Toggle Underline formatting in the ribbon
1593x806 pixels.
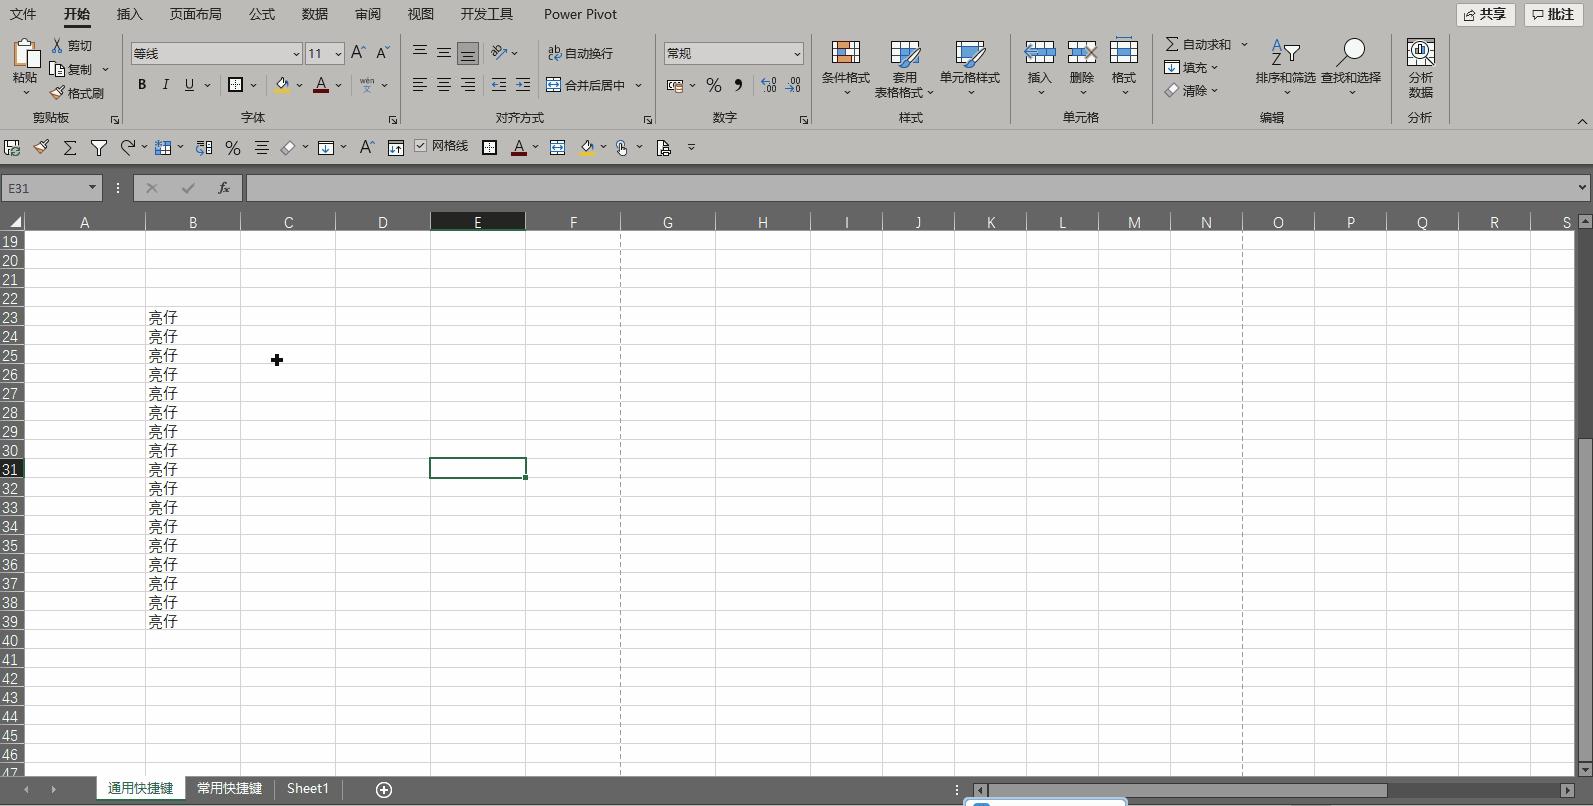tap(189, 85)
